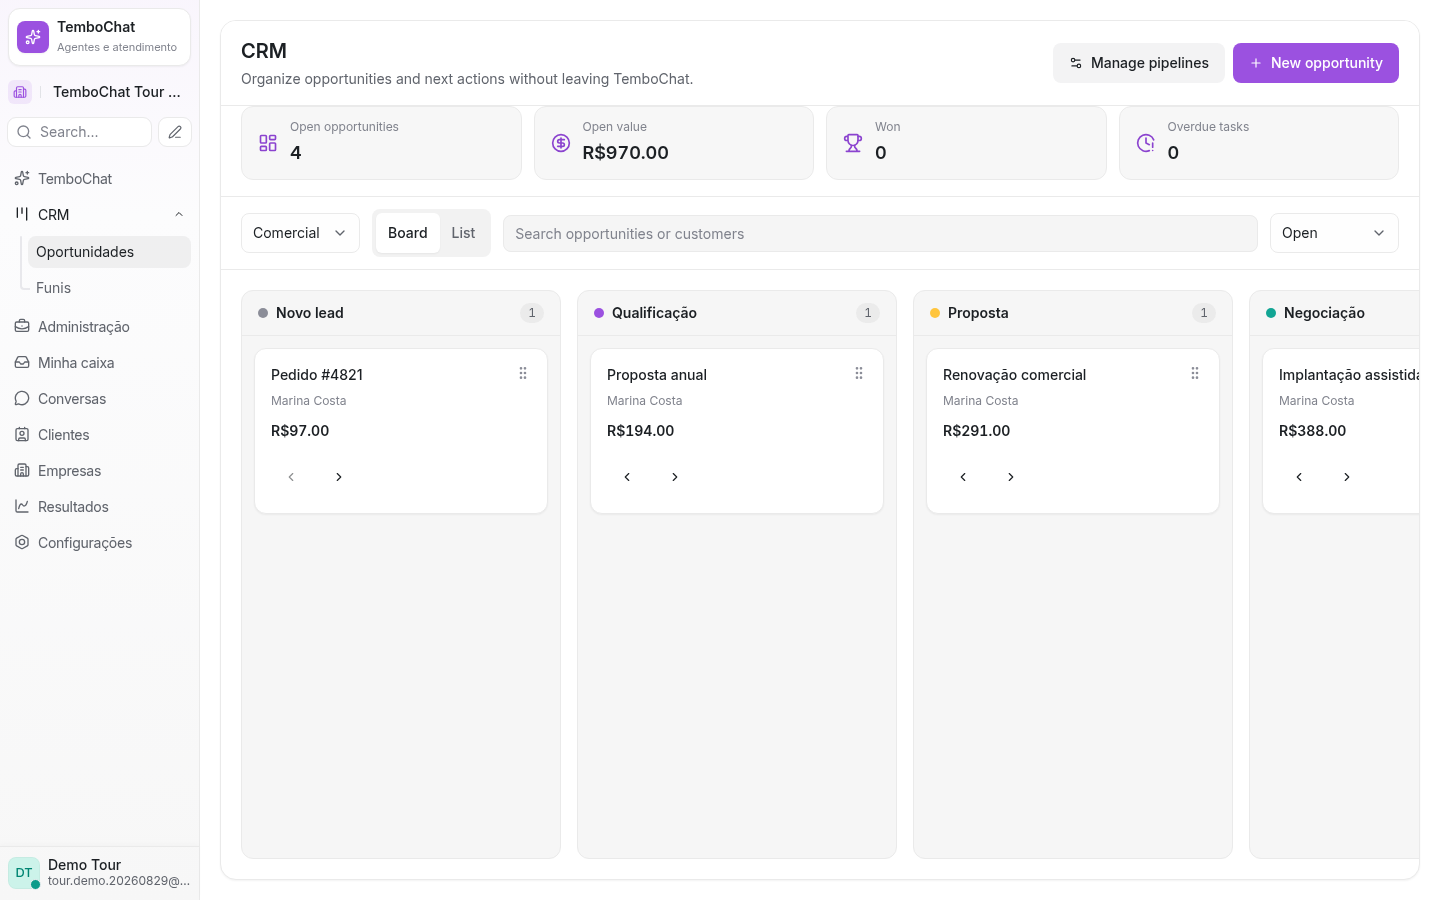This screenshot has width=1440, height=900.
Task: Click the R$194.00 value
Action: tap(641, 431)
